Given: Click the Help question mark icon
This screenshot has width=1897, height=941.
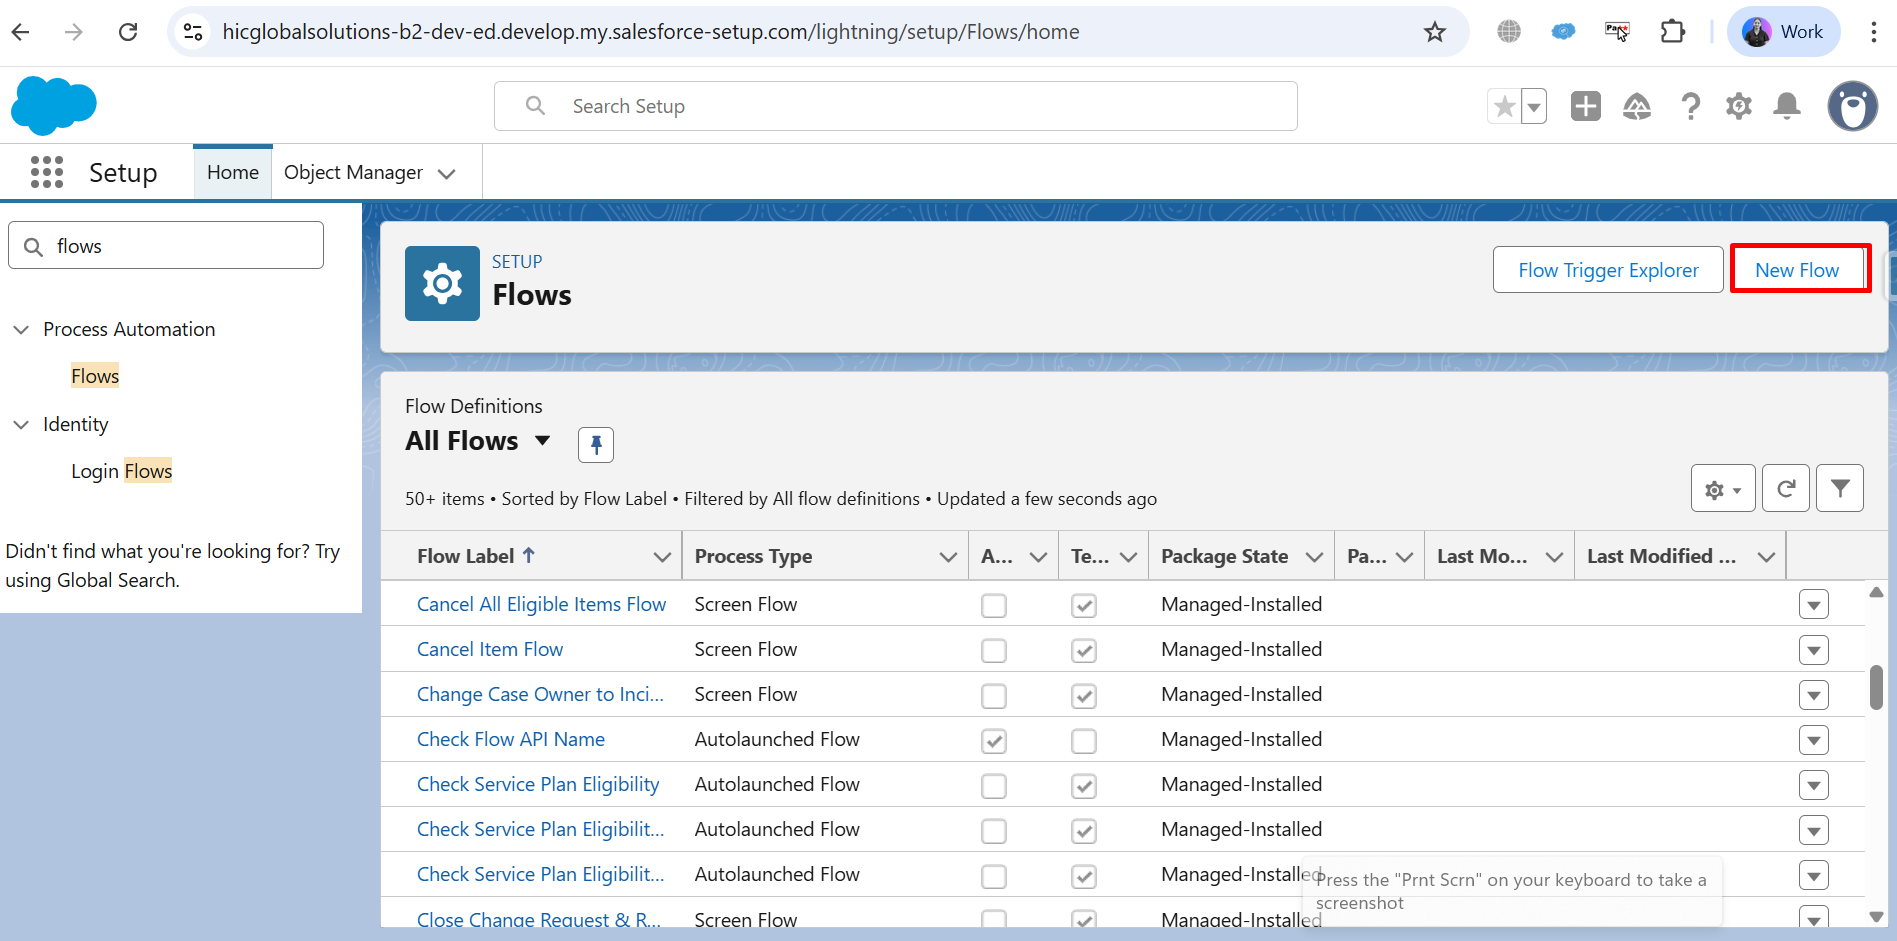Looking at the screenshot, I should [x=1690, y=106].
